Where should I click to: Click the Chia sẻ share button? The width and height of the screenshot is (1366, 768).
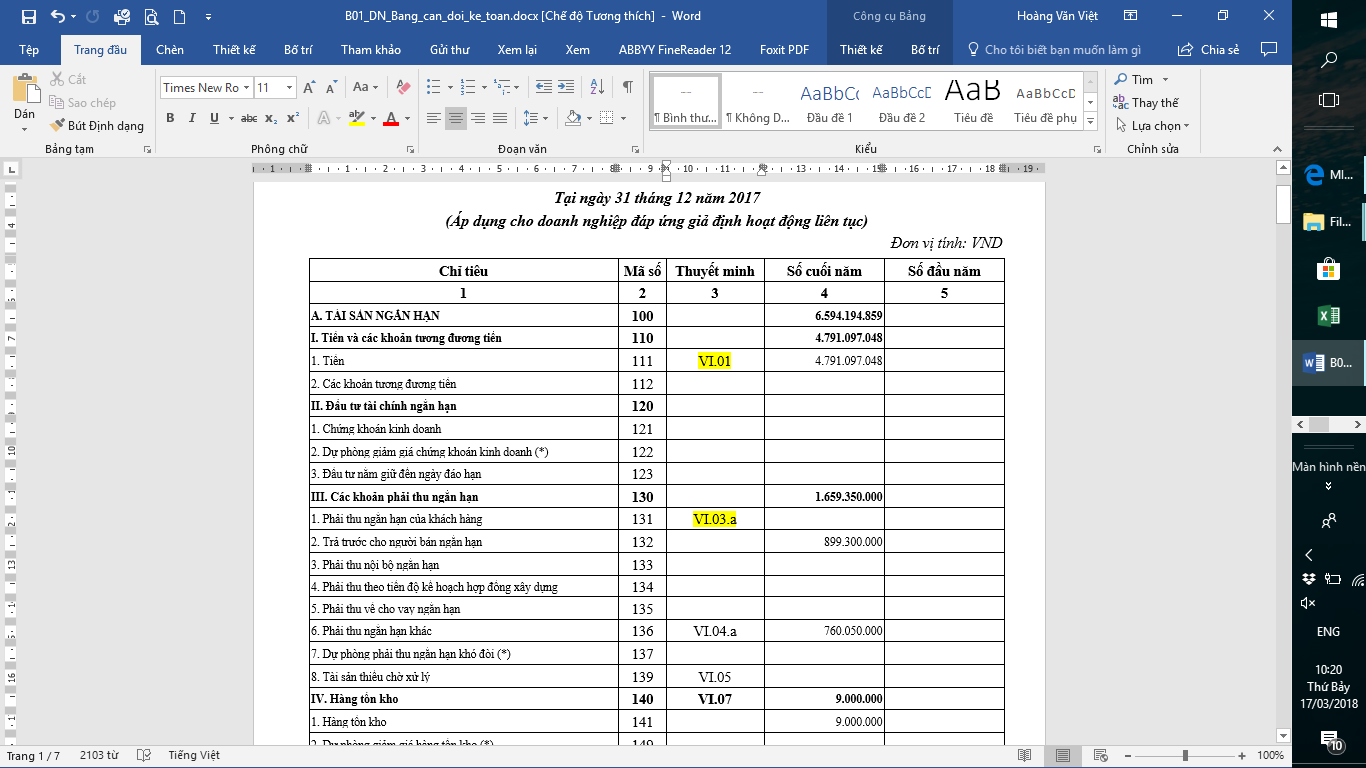1210,50
